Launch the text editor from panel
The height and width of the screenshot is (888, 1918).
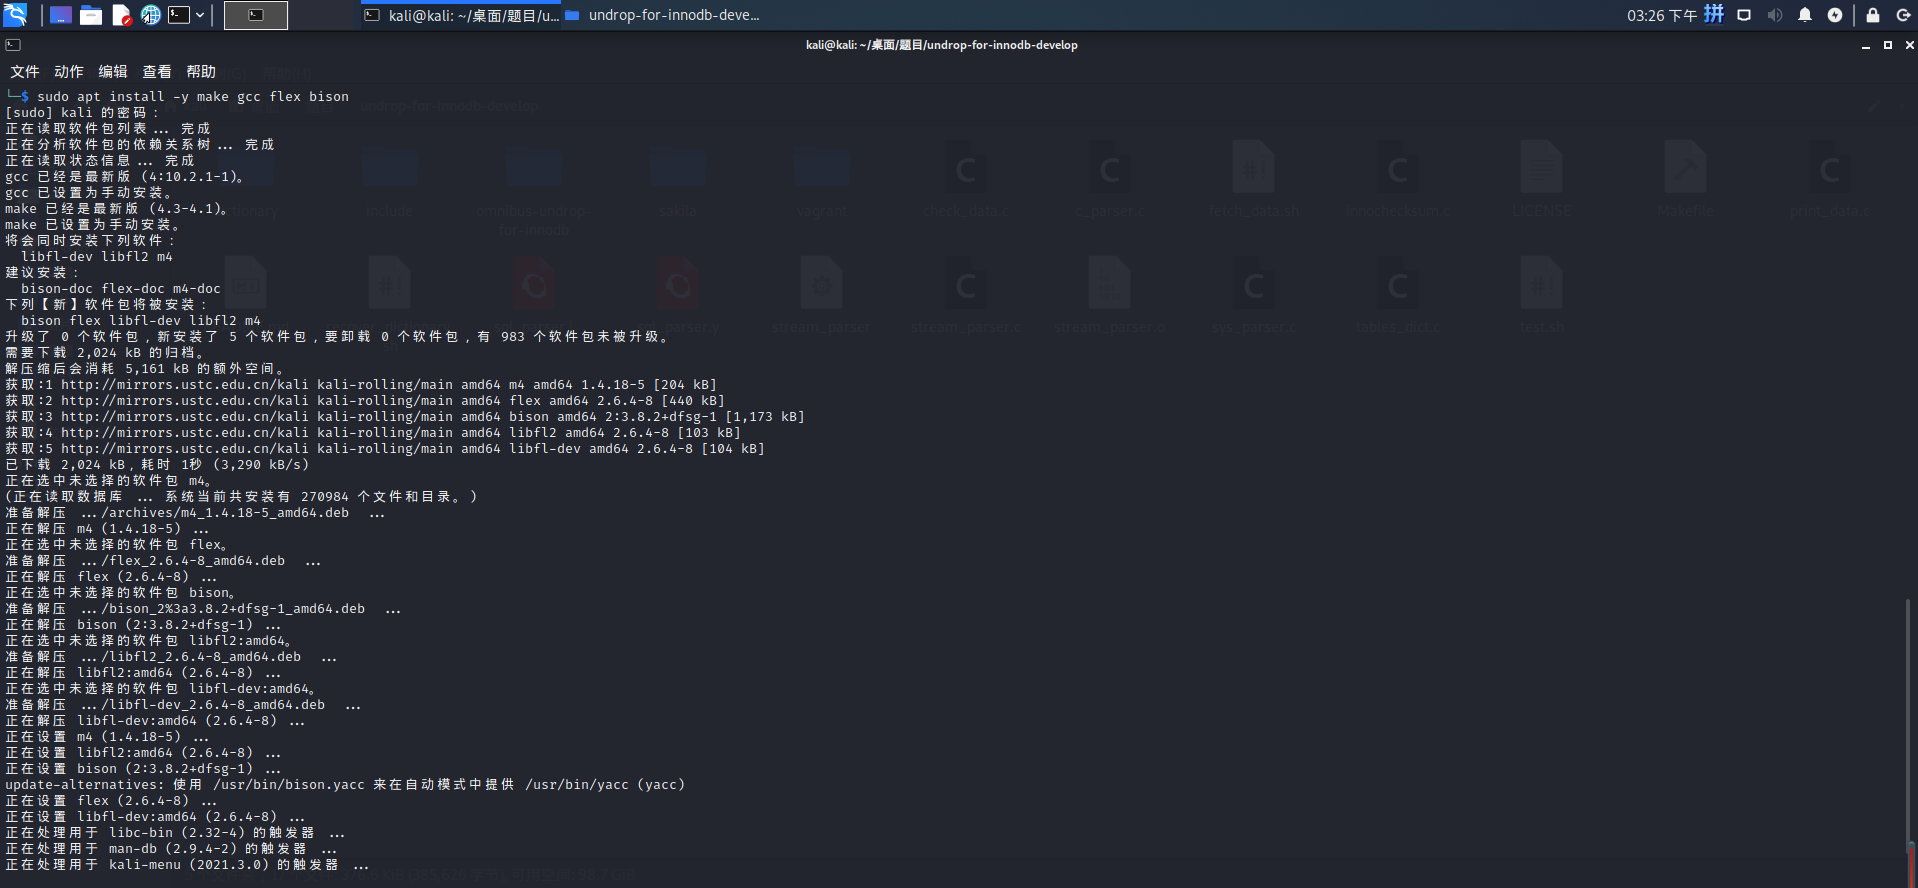coord(121,15)
